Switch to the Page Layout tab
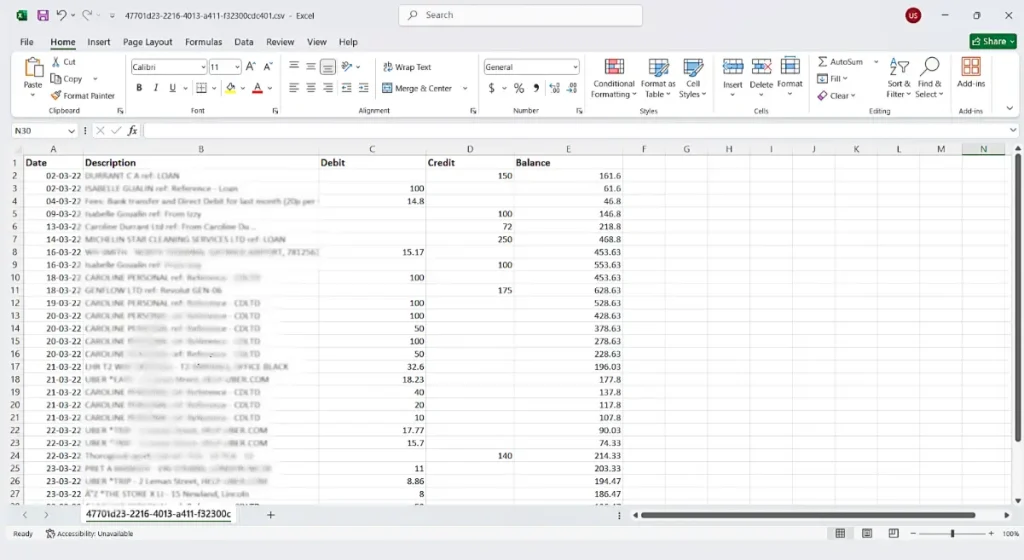The width and height of the screenshot is (1024, 560). click(x=148, y=42)
